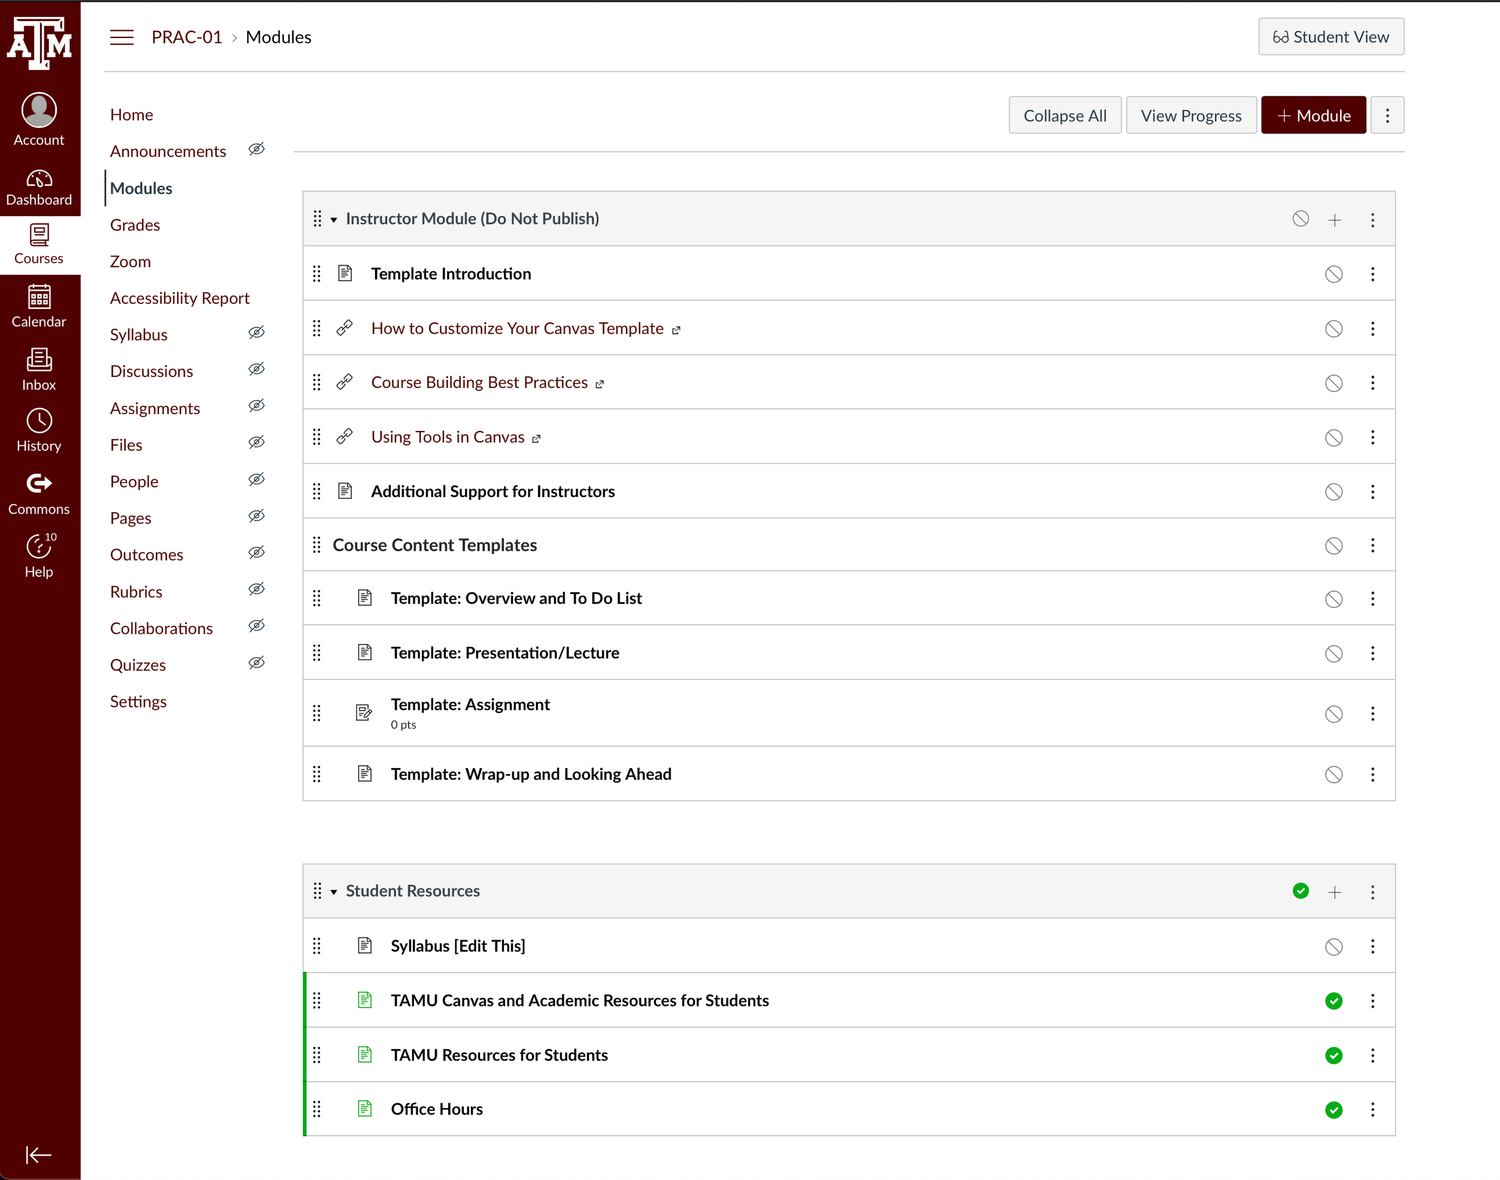Open Discussions in course navigation
This screenshot has width=1500, height=1180.
click(152, 371)
